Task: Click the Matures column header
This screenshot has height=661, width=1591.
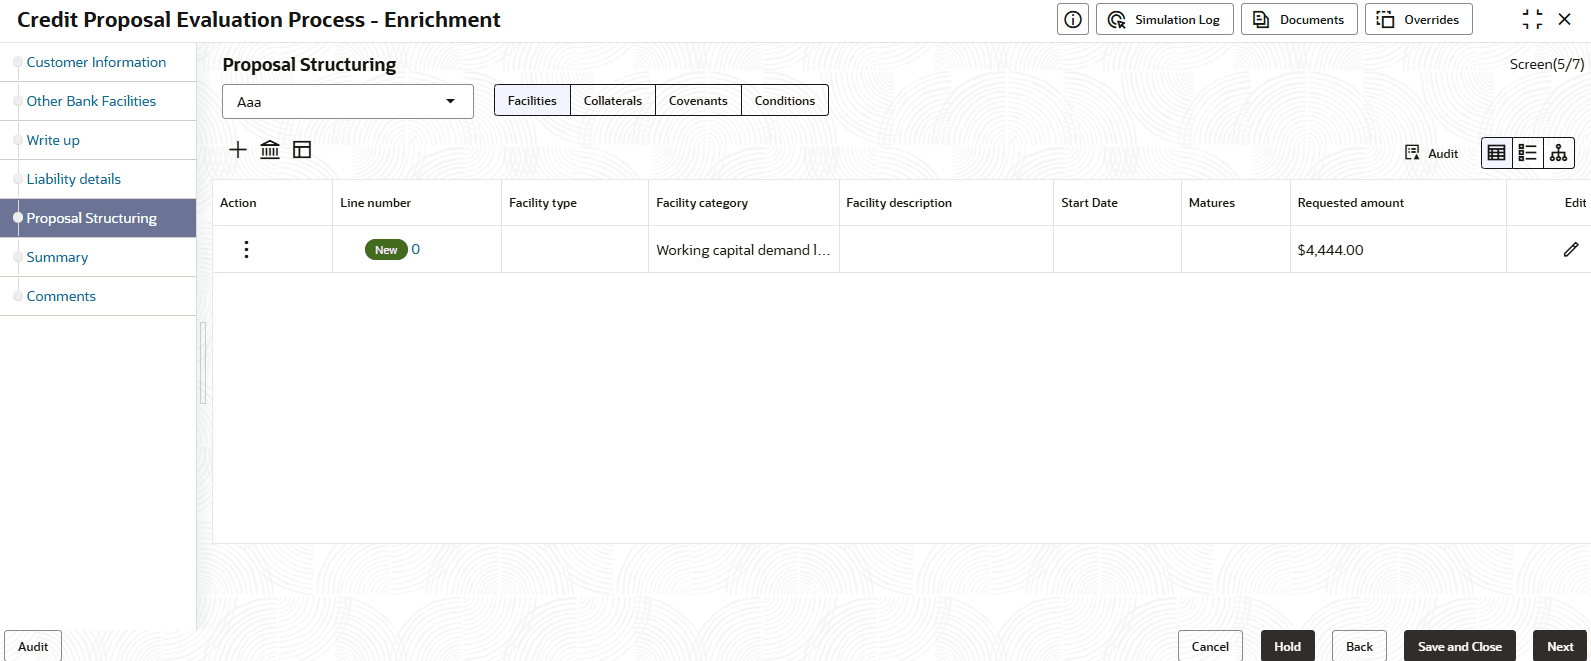Action: [x=1212, y=203]
